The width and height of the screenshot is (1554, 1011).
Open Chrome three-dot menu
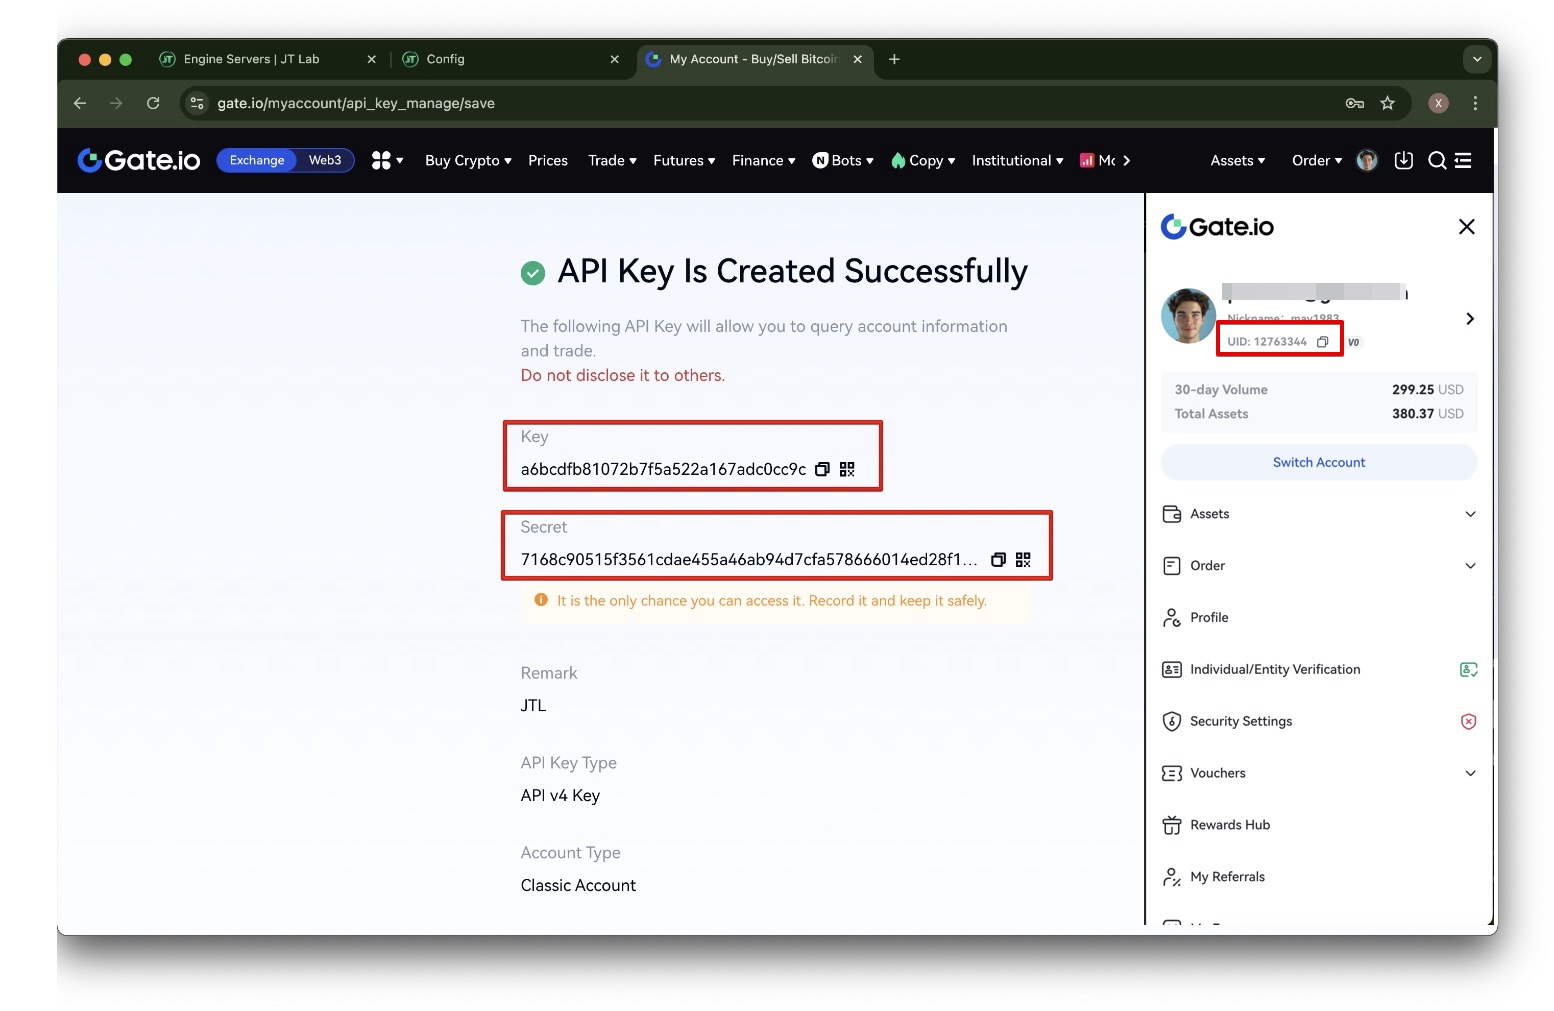1475,103
